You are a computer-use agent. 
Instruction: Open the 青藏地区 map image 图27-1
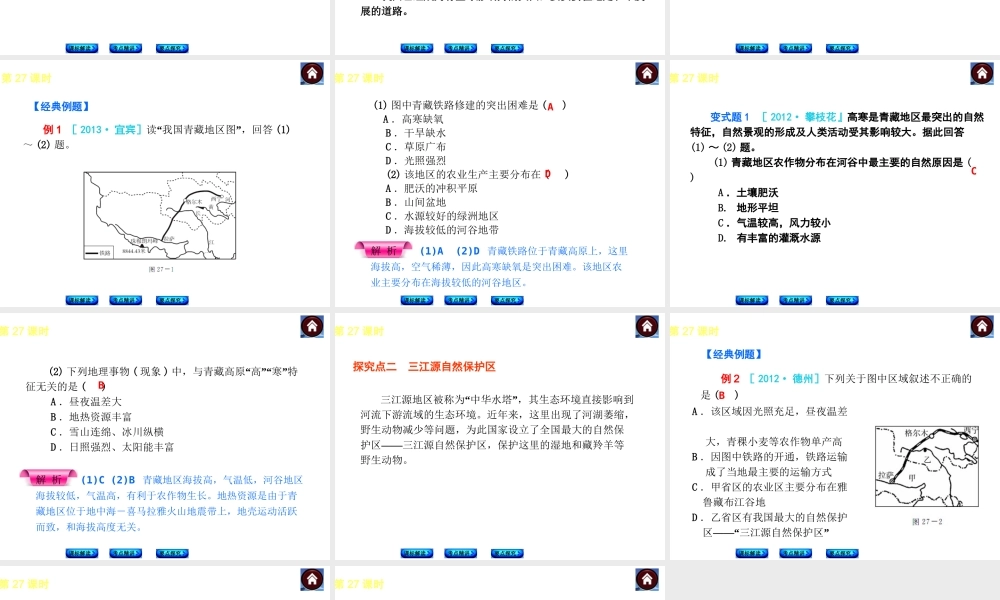tap(159, 216)
